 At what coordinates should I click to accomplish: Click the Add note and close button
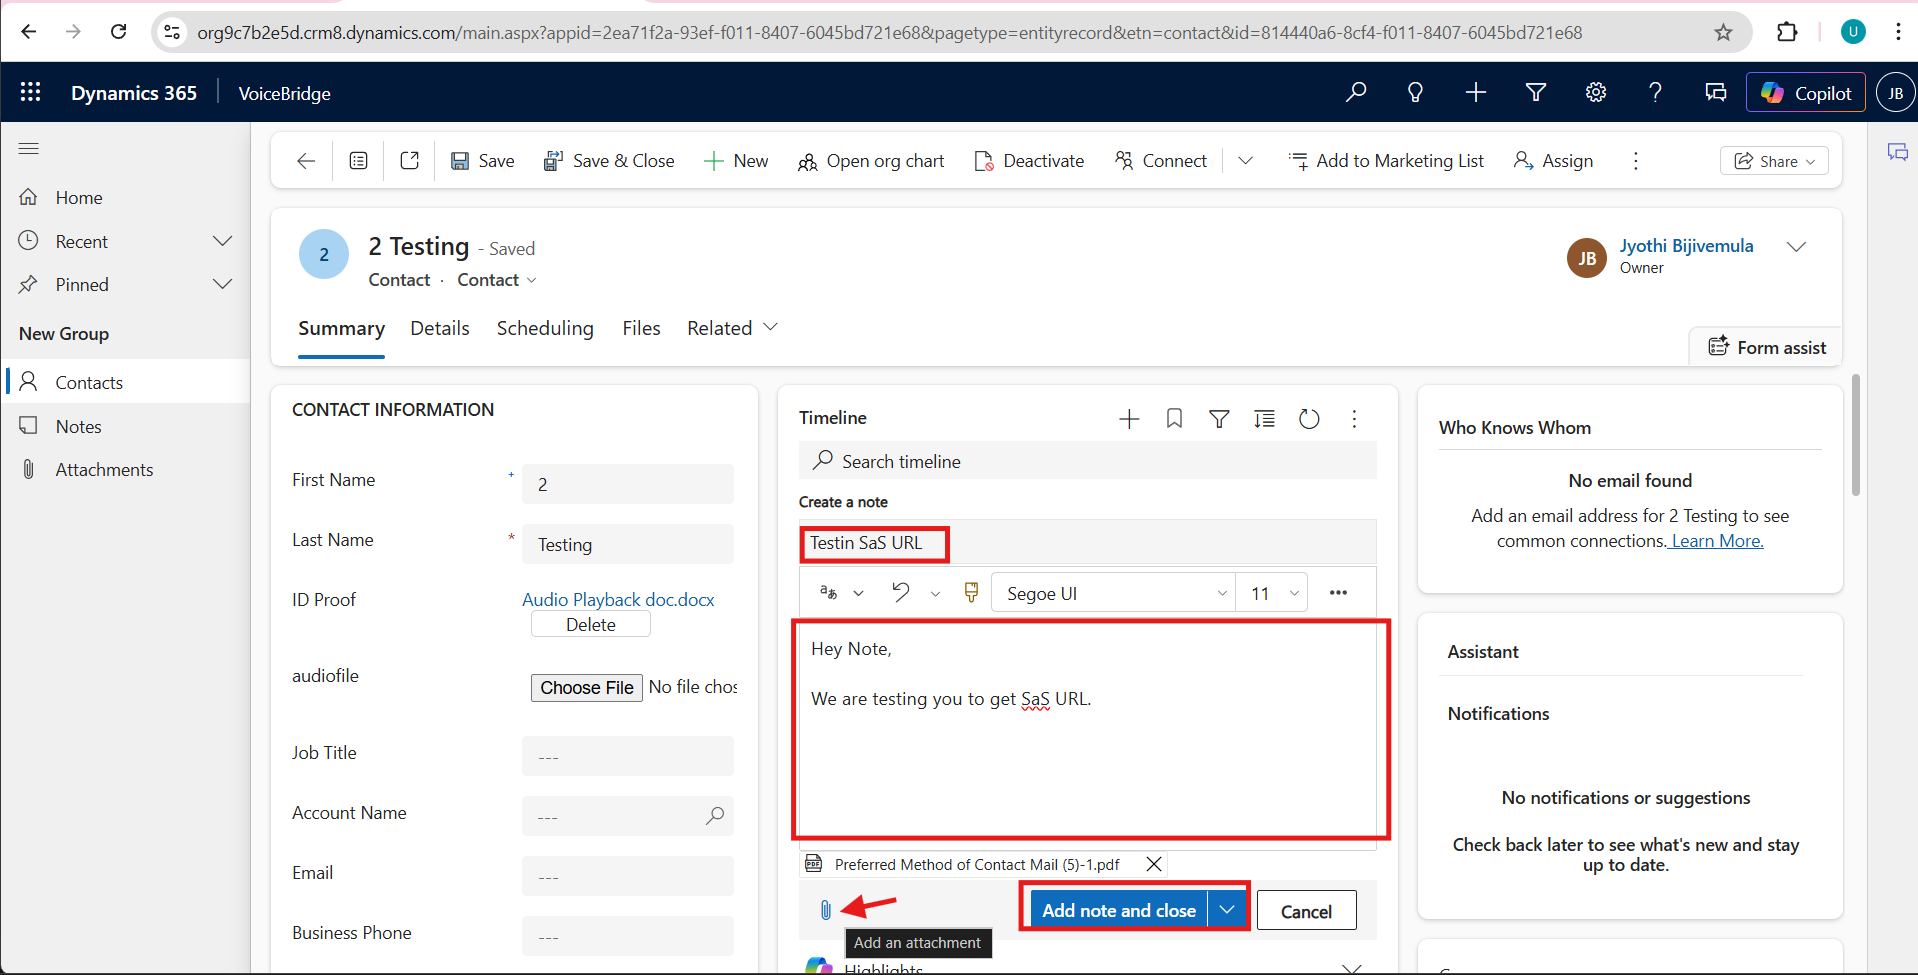click(x=1118, y=910)
